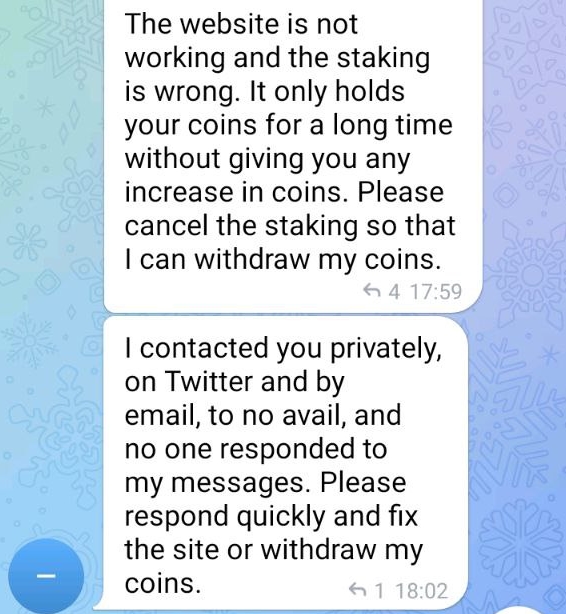Open the sender's blue avatar circle
This screenshot has height=614, width=566.
(x=46, y=576)
